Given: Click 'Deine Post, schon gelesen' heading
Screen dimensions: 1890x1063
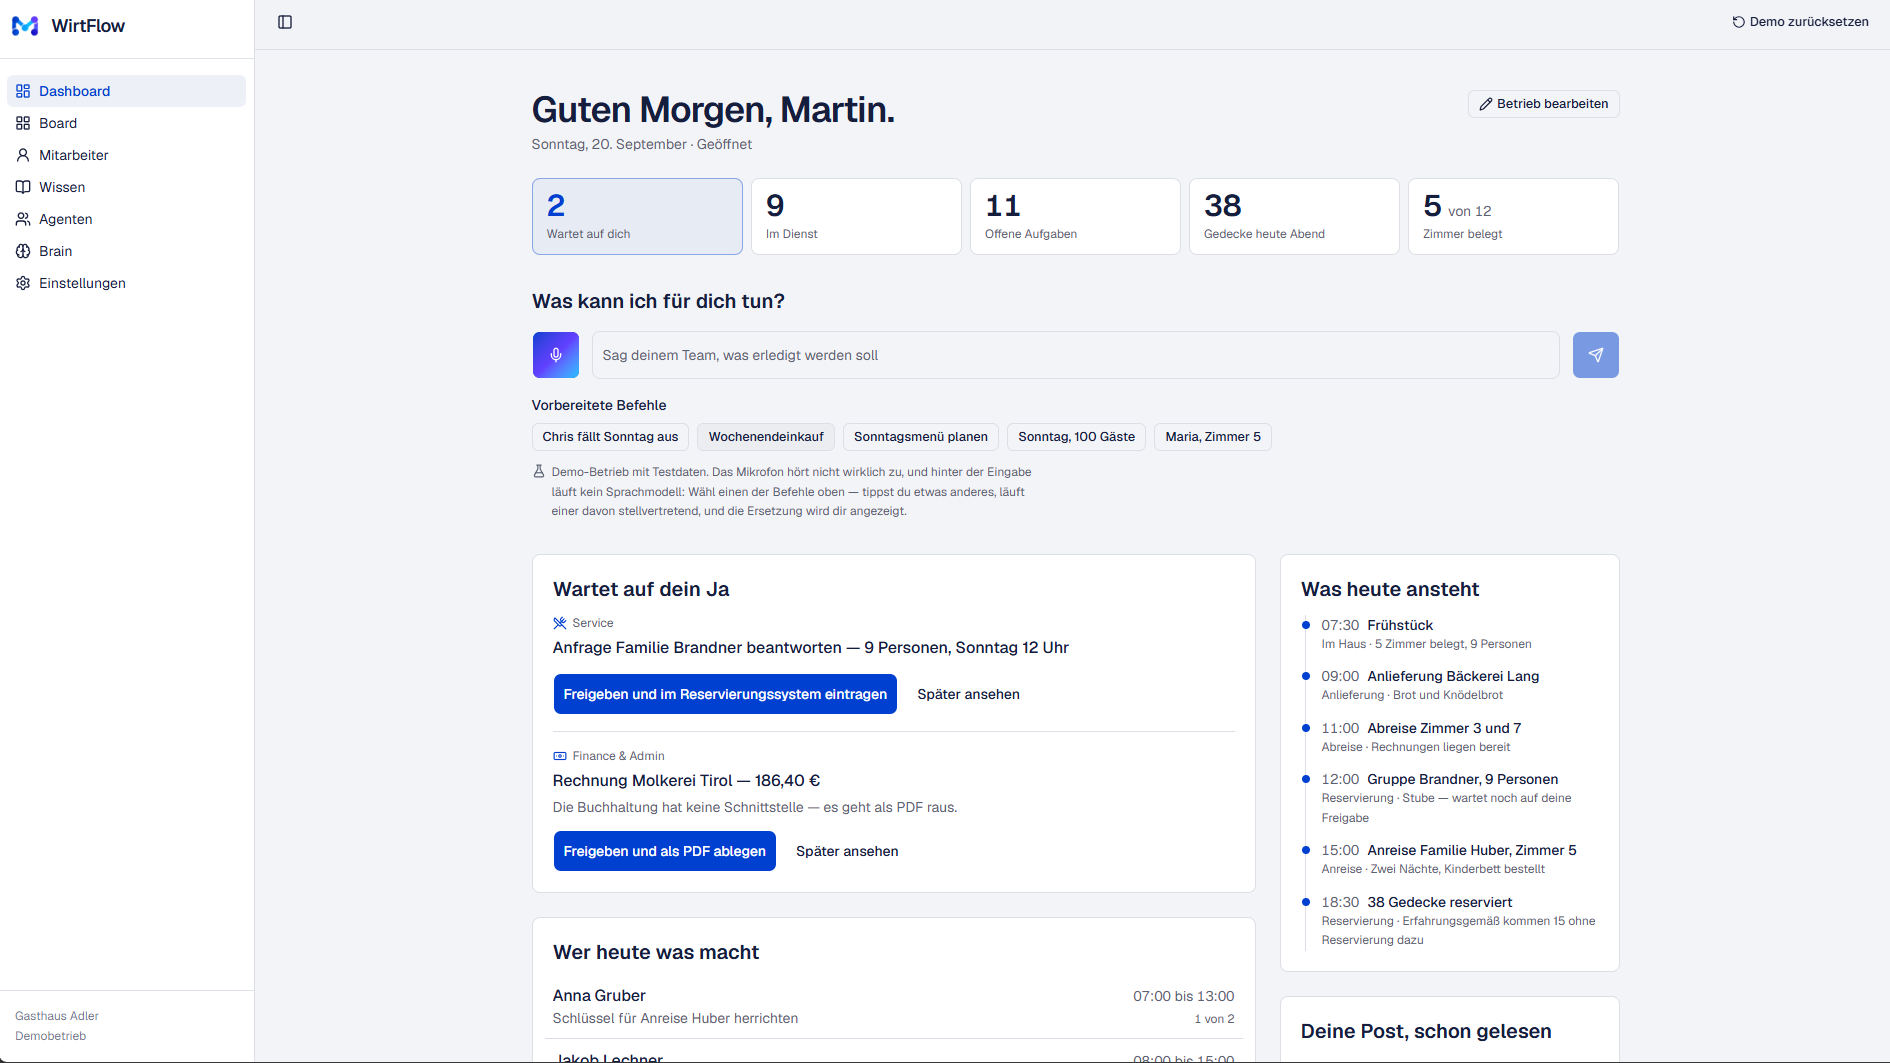Looking at the screenshot, I should (x=1426, y=1031).
